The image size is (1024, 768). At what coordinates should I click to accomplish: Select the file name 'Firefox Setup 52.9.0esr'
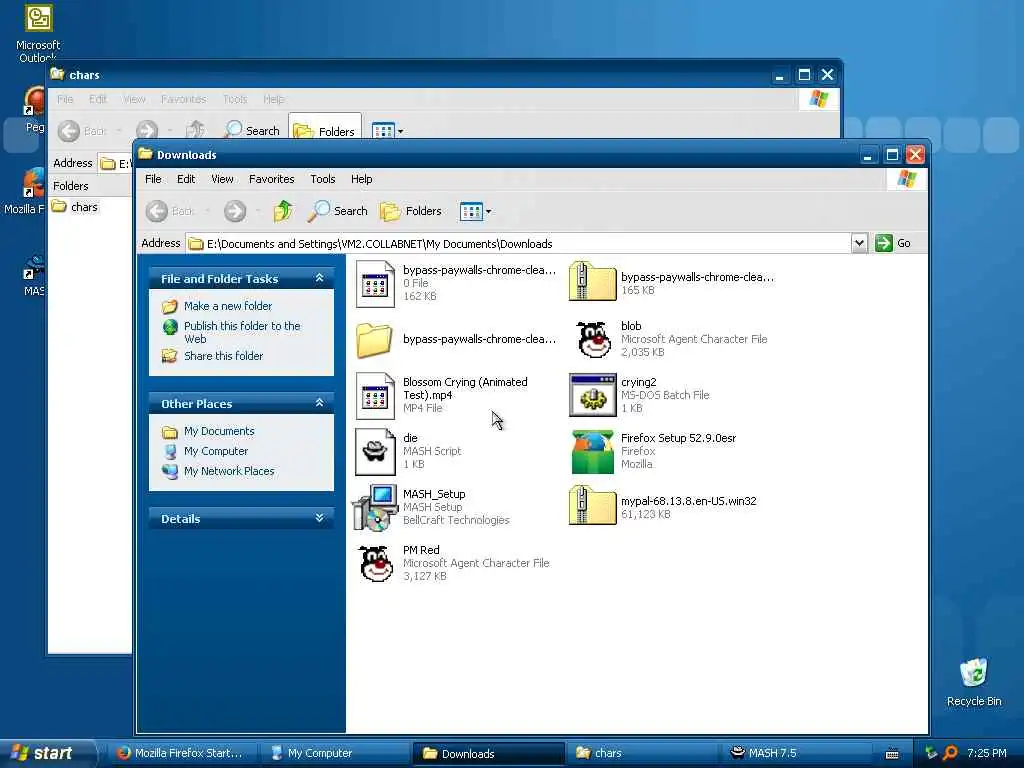click(678, 438)
